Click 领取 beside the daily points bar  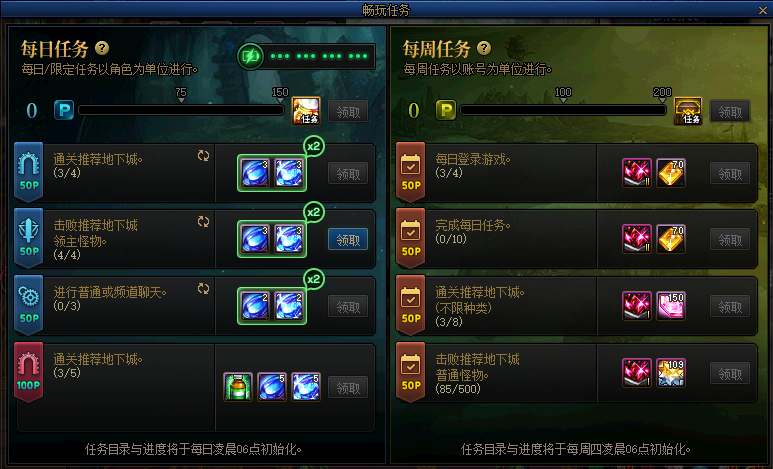tap(348, 112)
